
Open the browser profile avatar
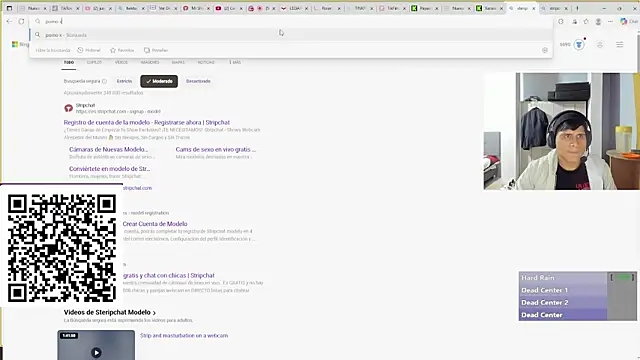[598, 22]
